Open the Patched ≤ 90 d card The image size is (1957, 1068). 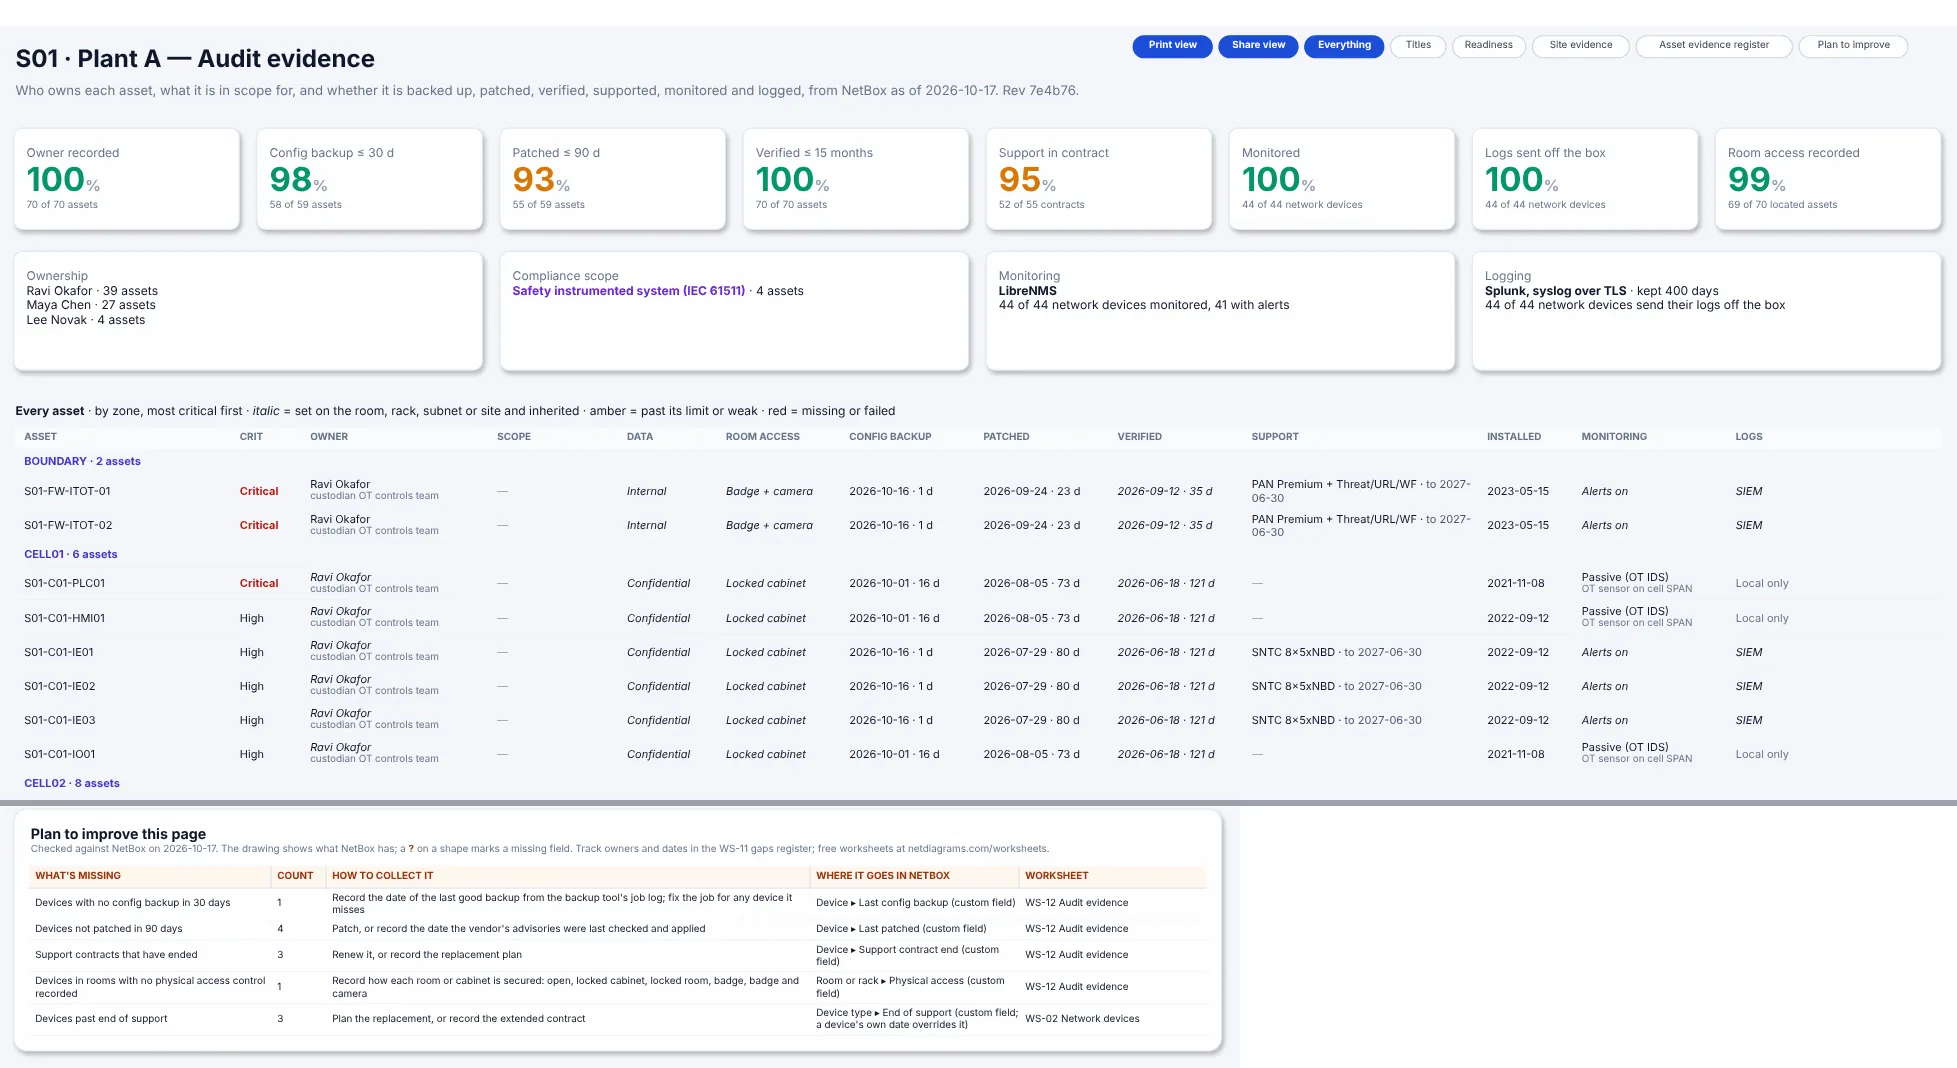coord(613,179)
